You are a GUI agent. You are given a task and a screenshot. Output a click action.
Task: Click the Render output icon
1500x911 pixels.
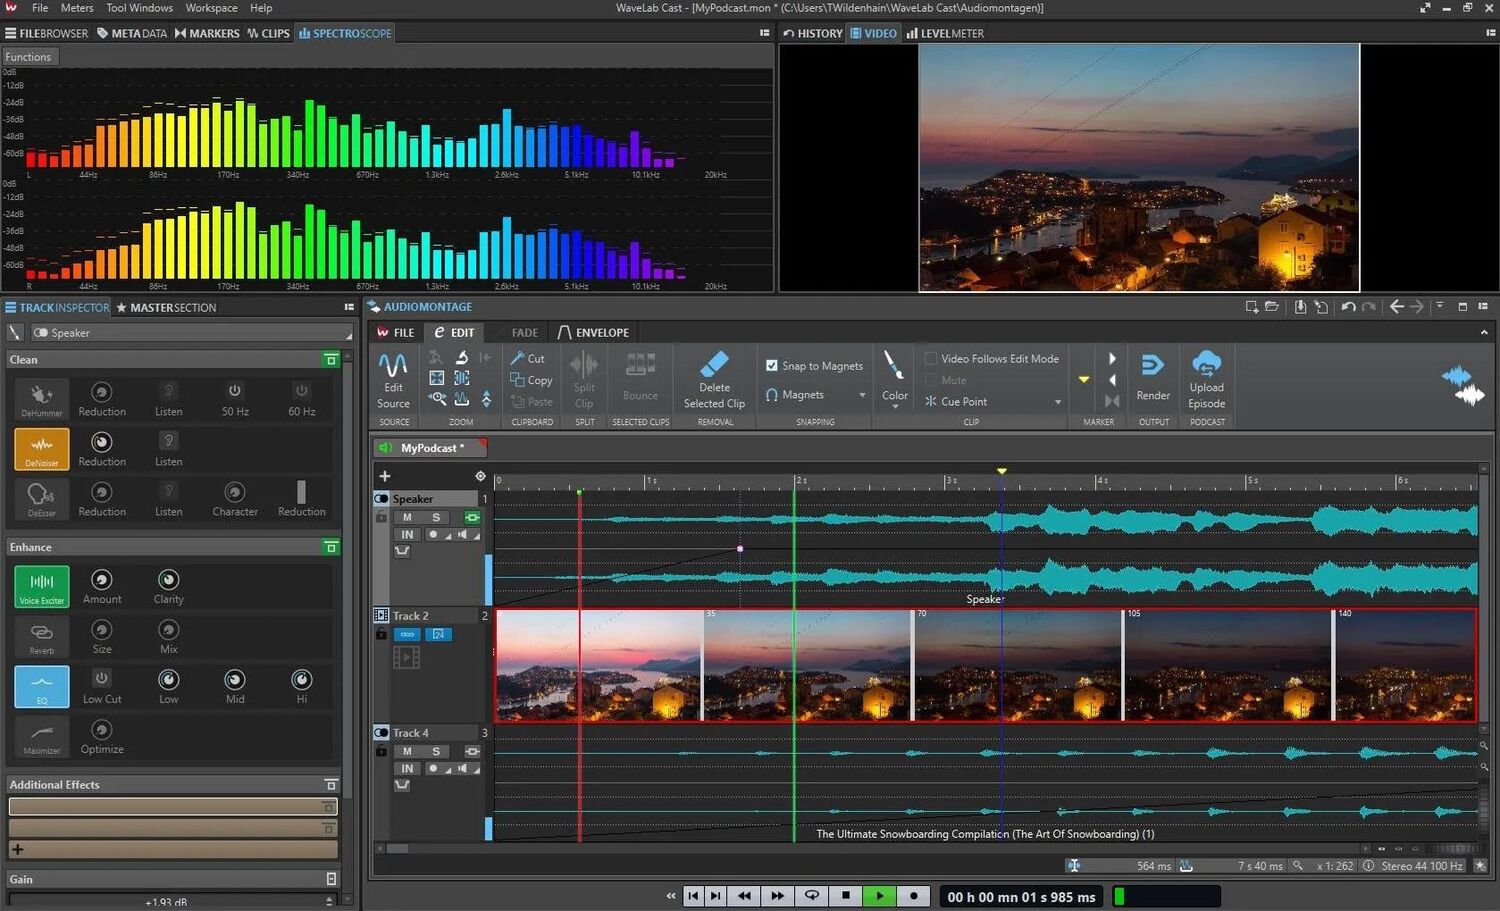click(1153, 366)
